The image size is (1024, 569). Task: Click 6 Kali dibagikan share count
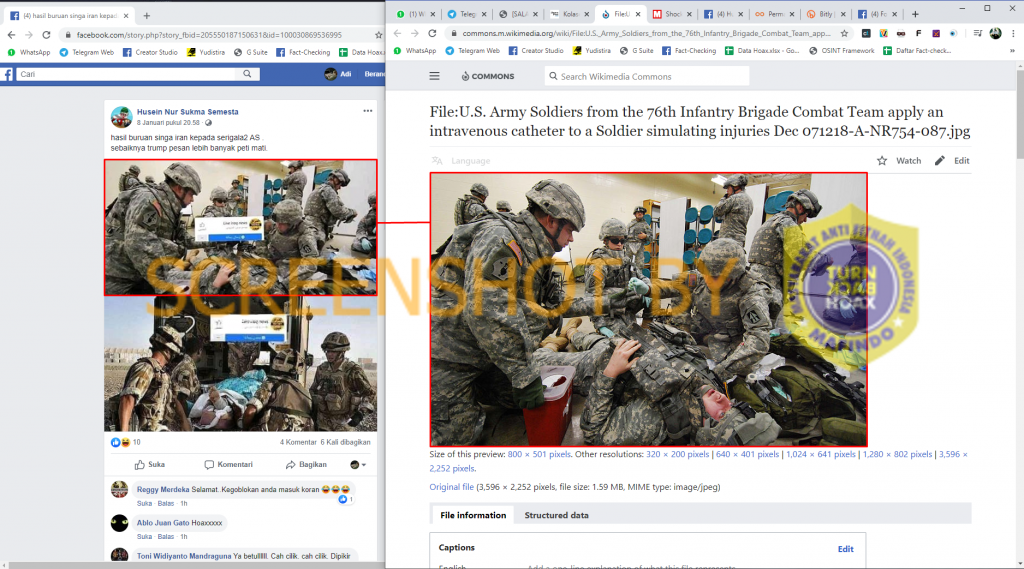click(345, 442)
